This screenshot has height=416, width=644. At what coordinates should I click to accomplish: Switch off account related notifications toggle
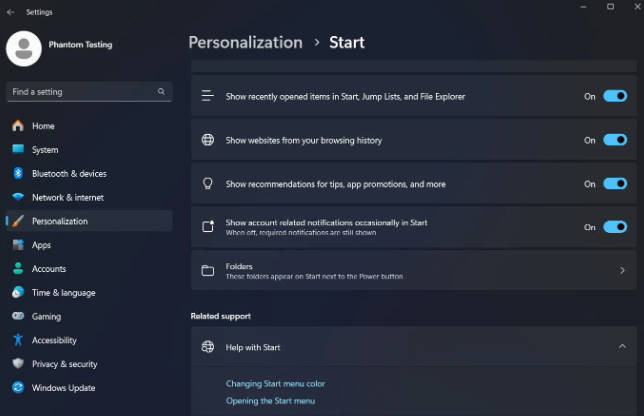click(x=615, y=227)
